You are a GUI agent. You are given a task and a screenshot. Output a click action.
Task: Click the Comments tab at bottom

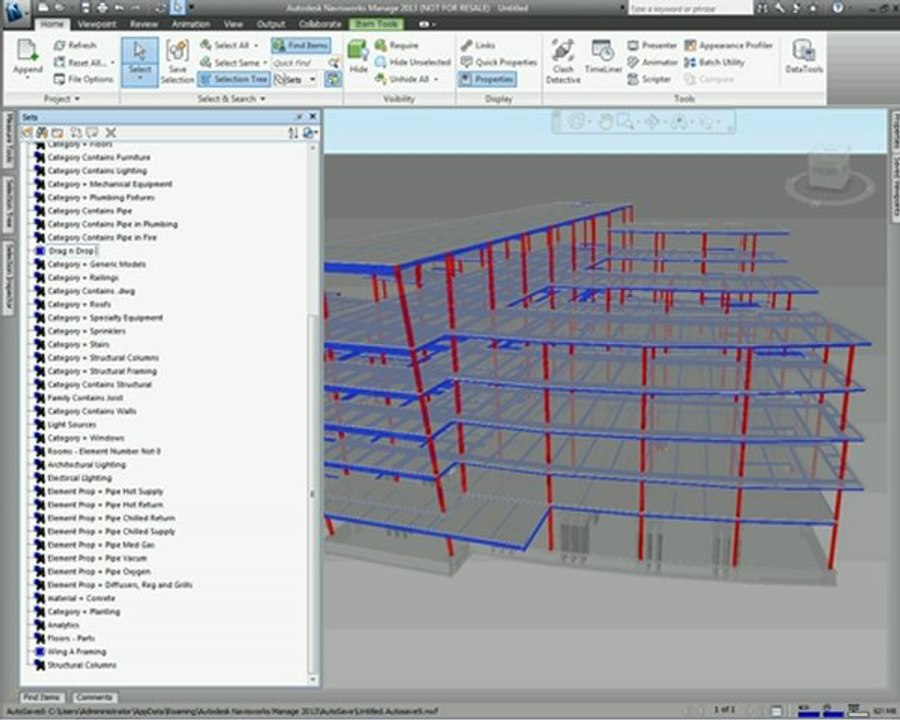click(94, 697)
